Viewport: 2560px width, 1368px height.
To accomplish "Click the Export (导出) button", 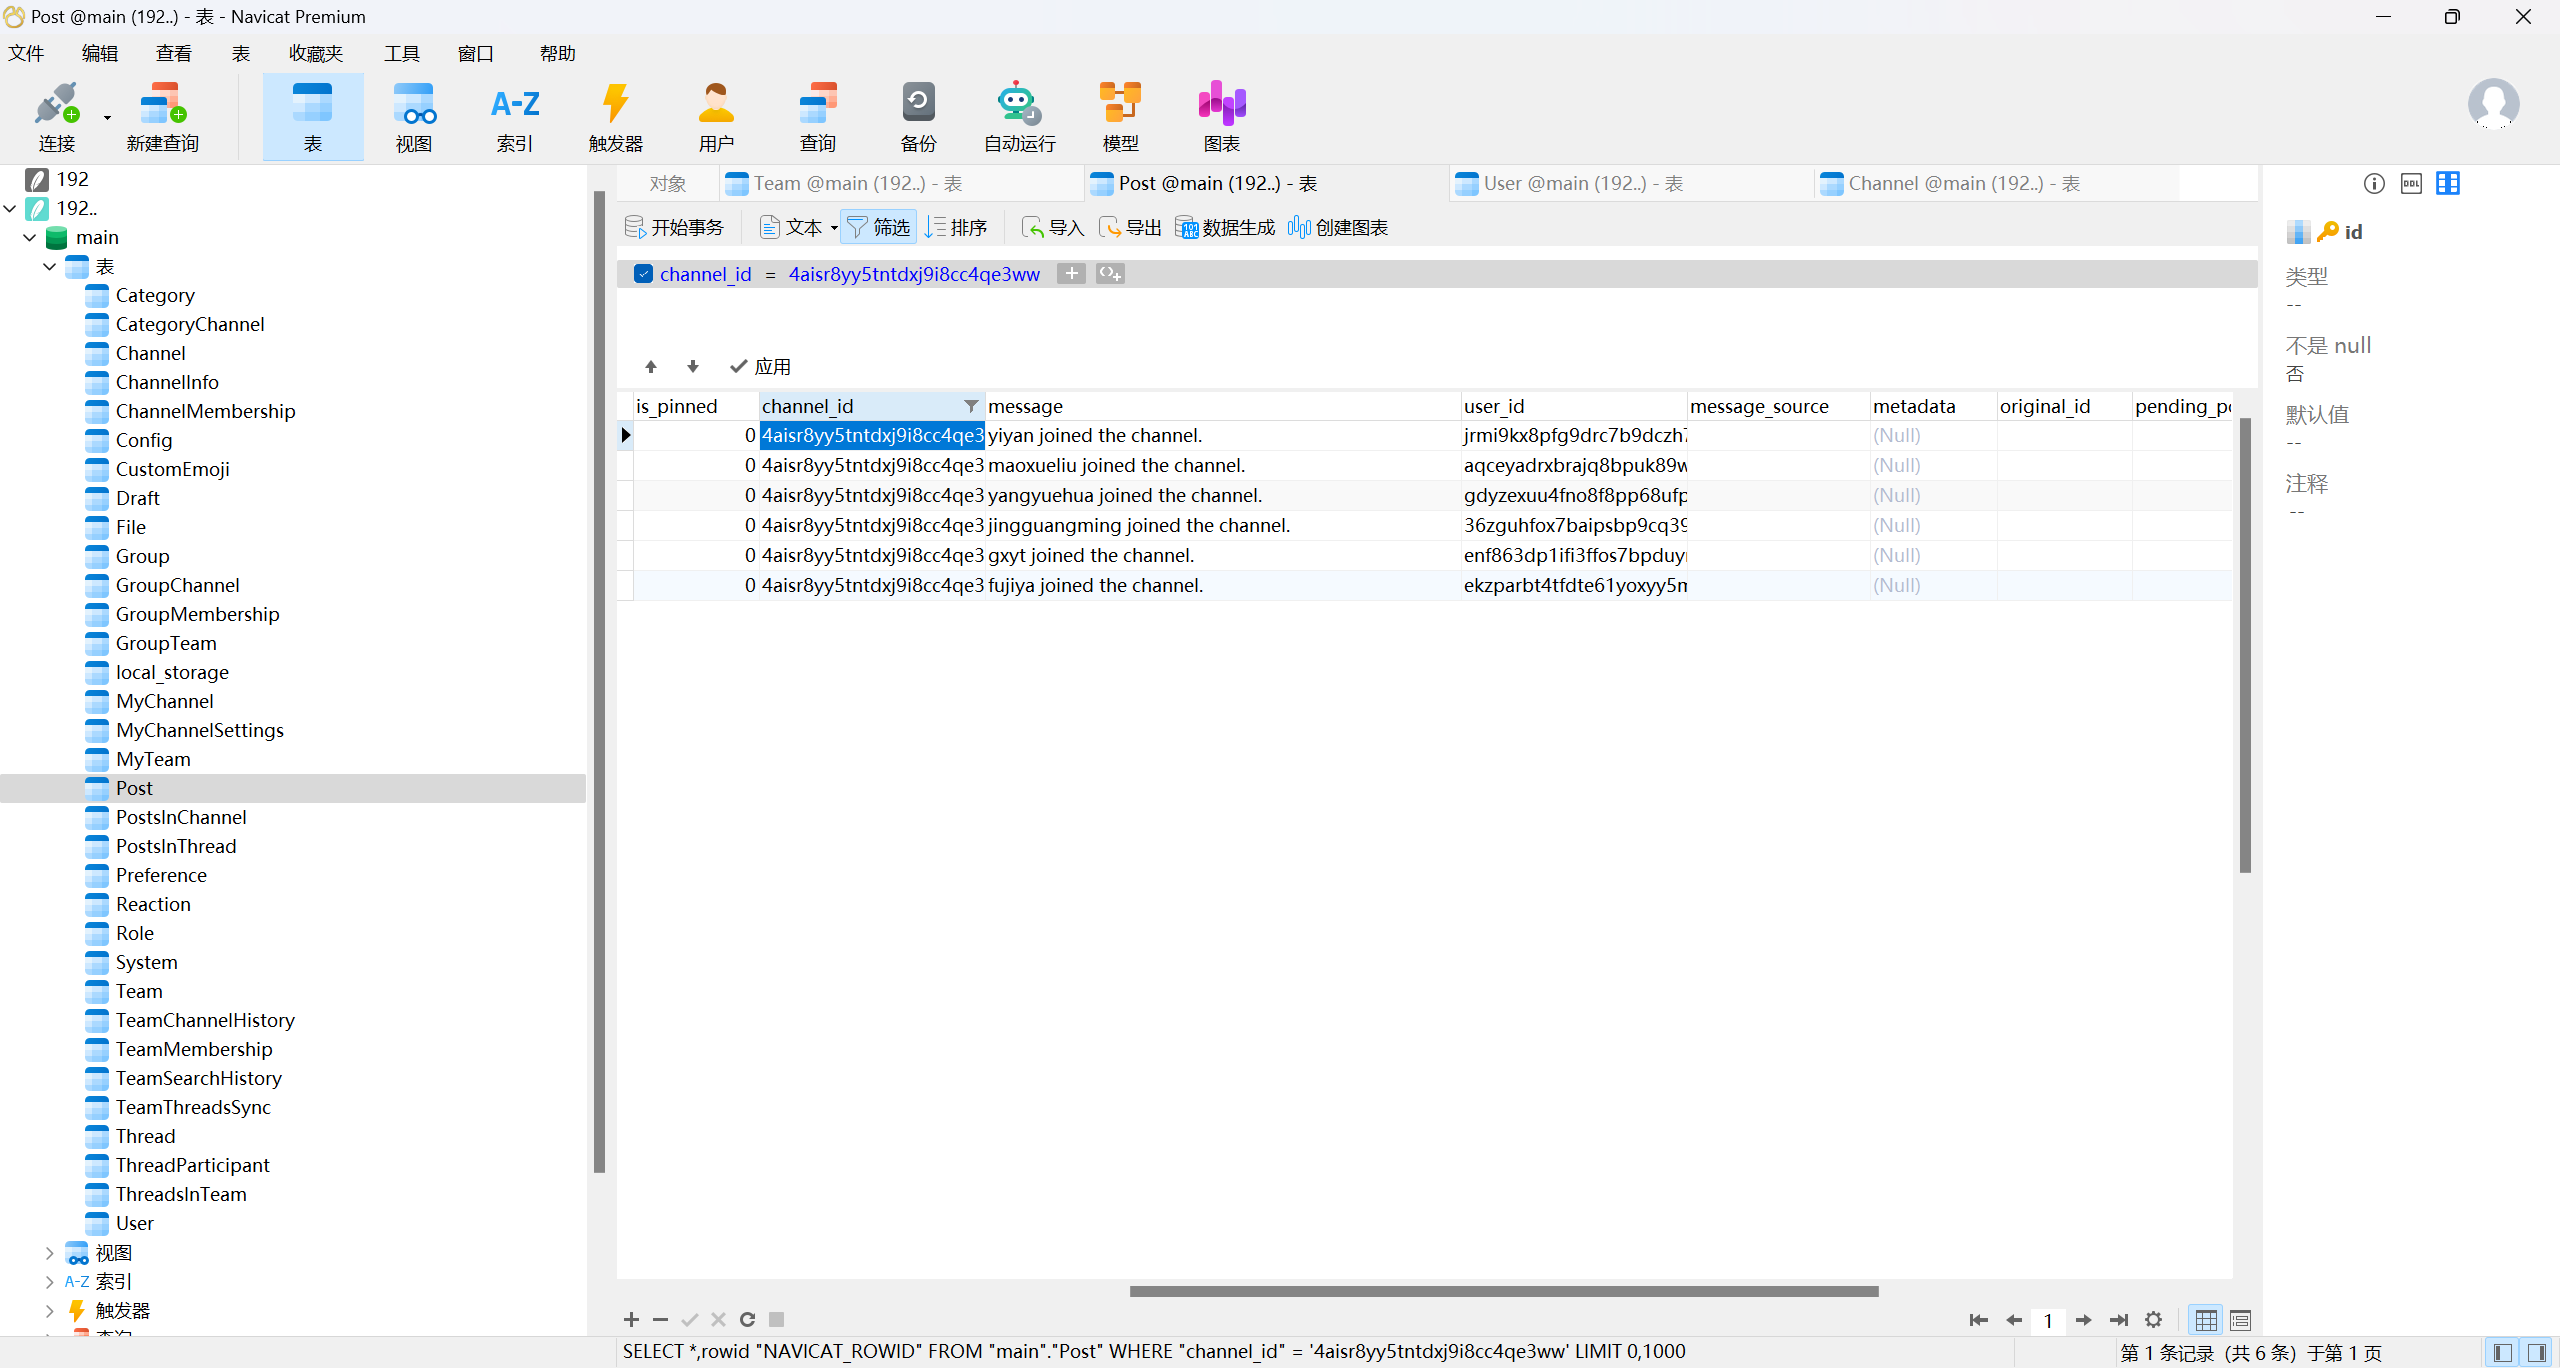I will coord(1131,227).
